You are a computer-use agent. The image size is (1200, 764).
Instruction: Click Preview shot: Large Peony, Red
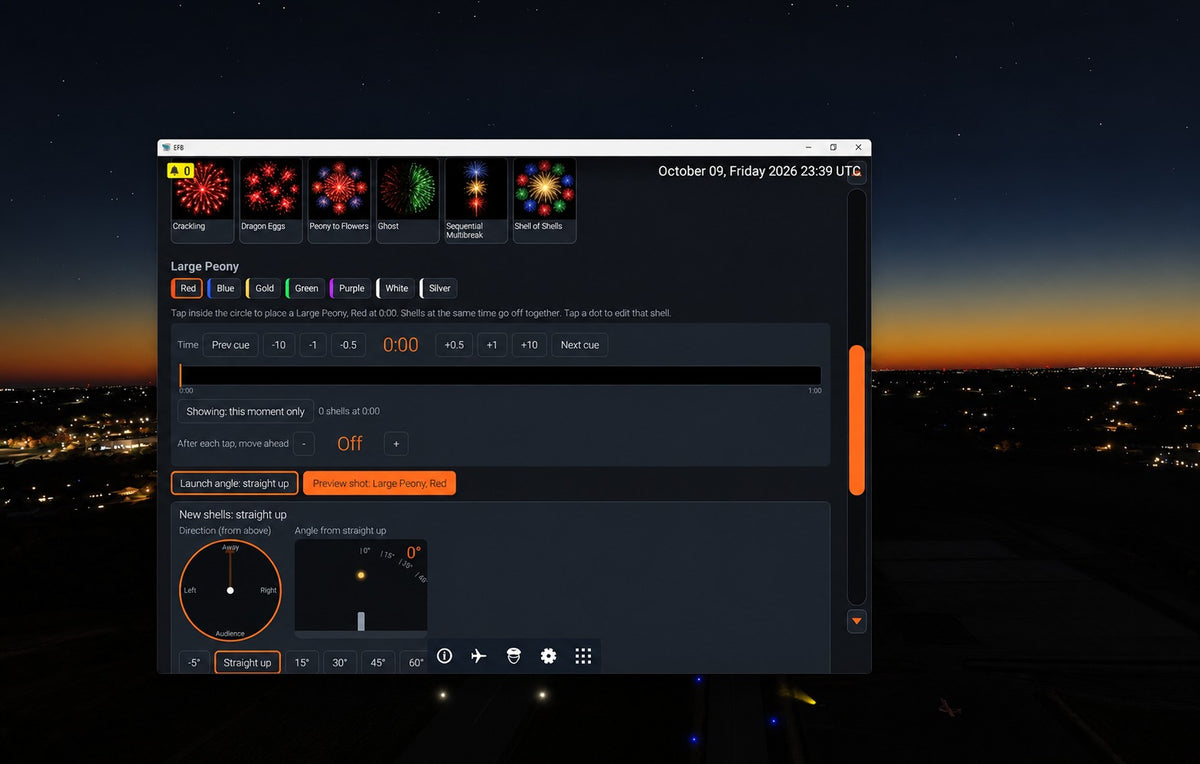tap(380, 483)
